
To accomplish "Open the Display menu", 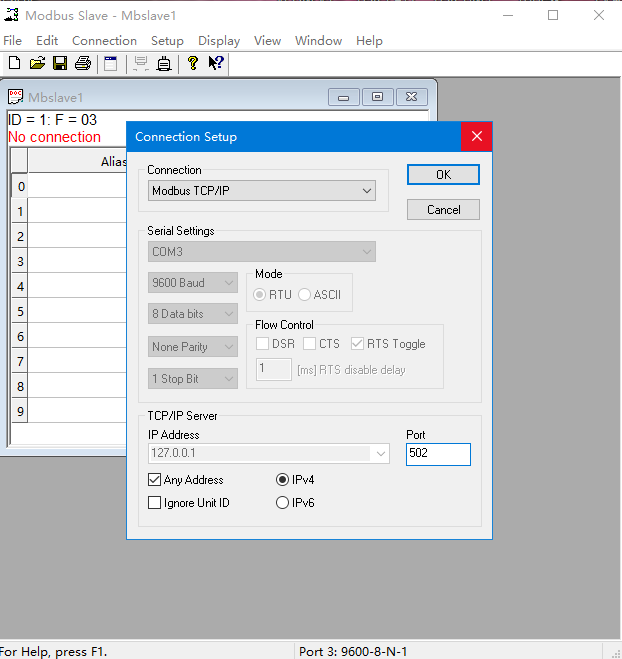I will [x=219, y=41].
